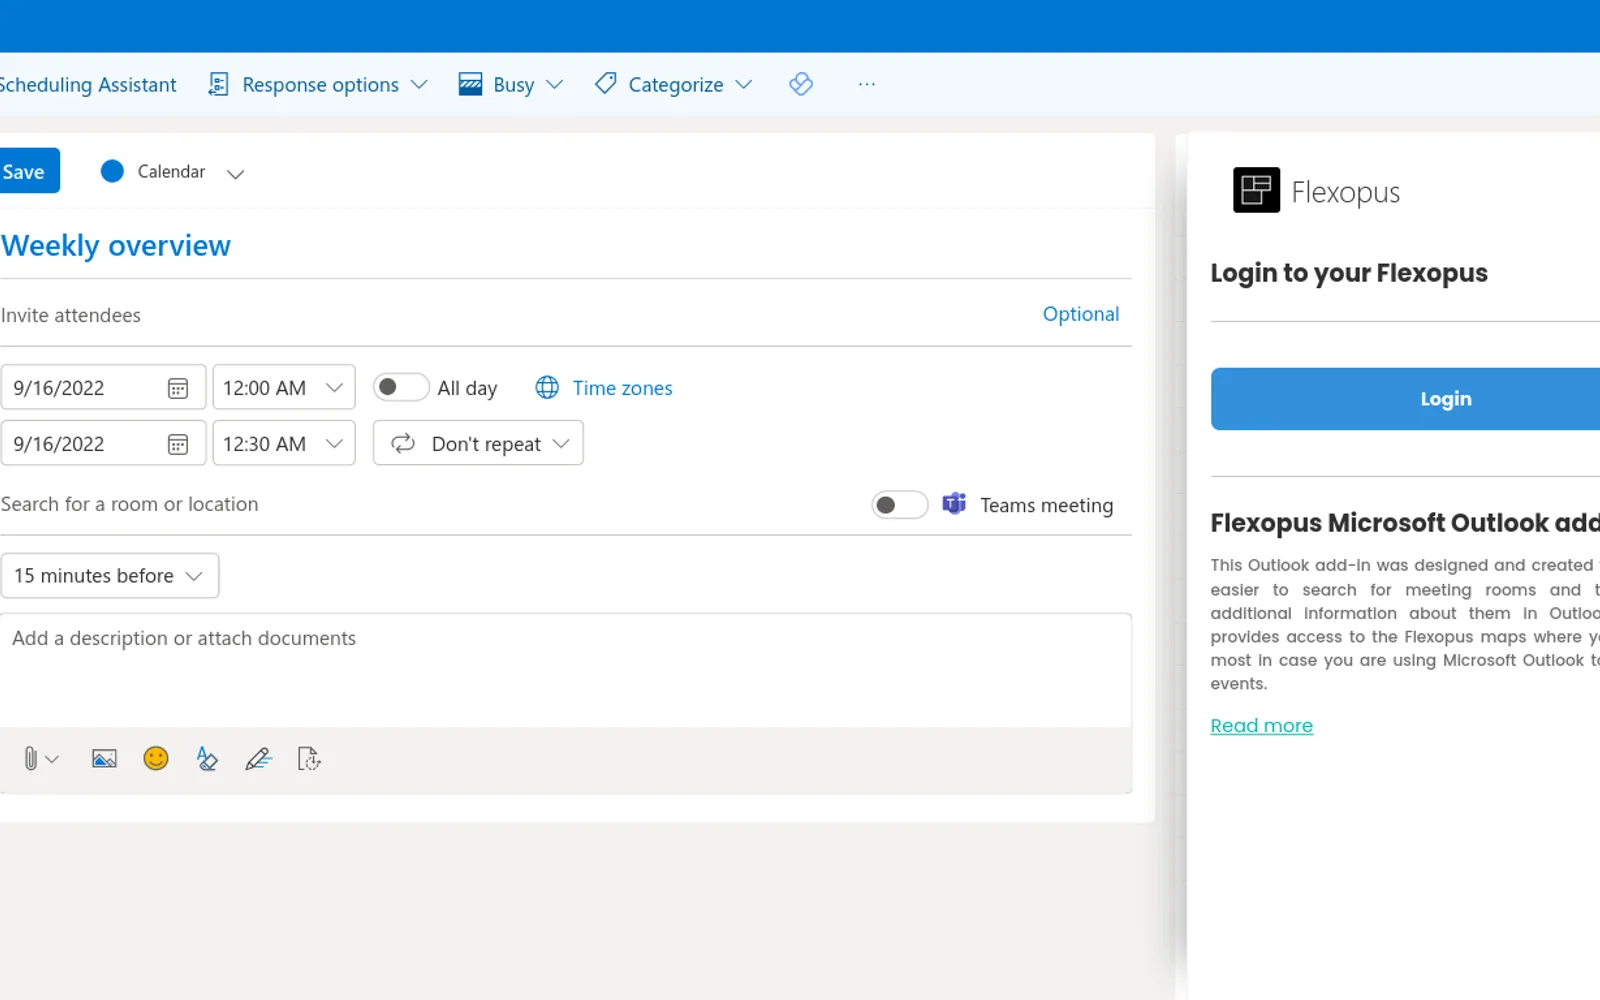
Task: Click the paperclip attach file icon
Action: (31, 759)
